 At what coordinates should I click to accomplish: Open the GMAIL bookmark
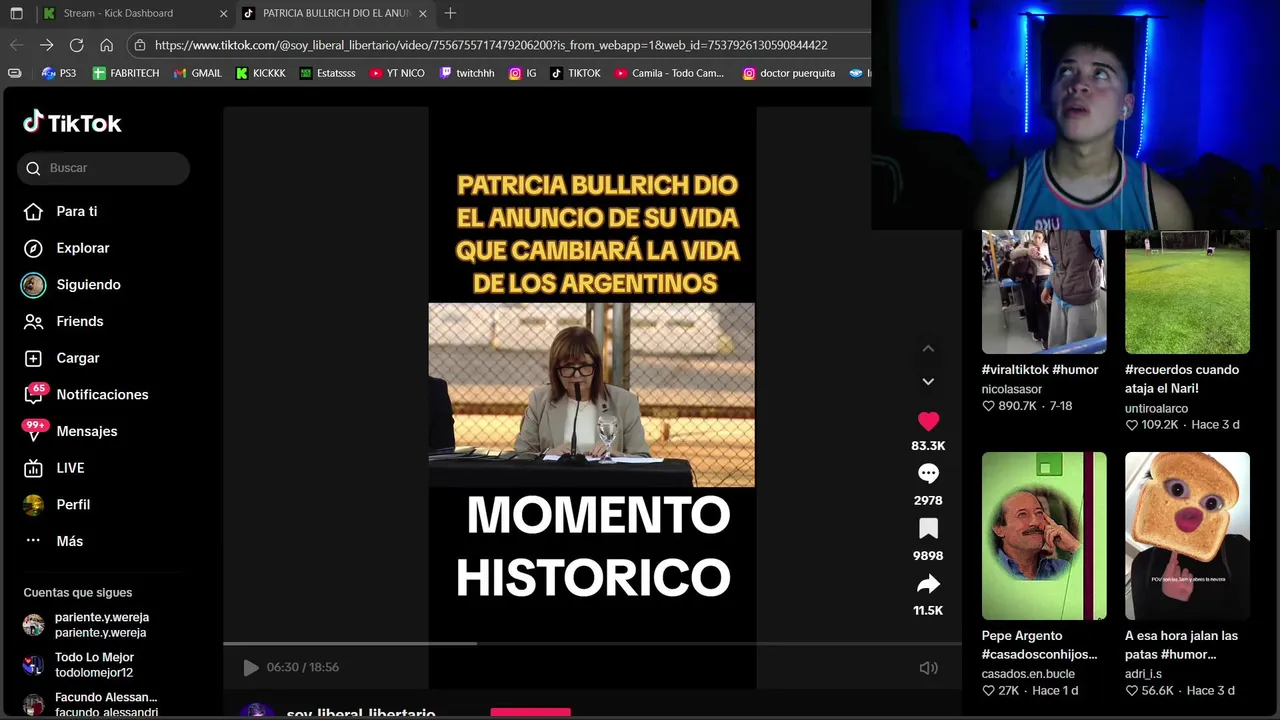point(197,73)
